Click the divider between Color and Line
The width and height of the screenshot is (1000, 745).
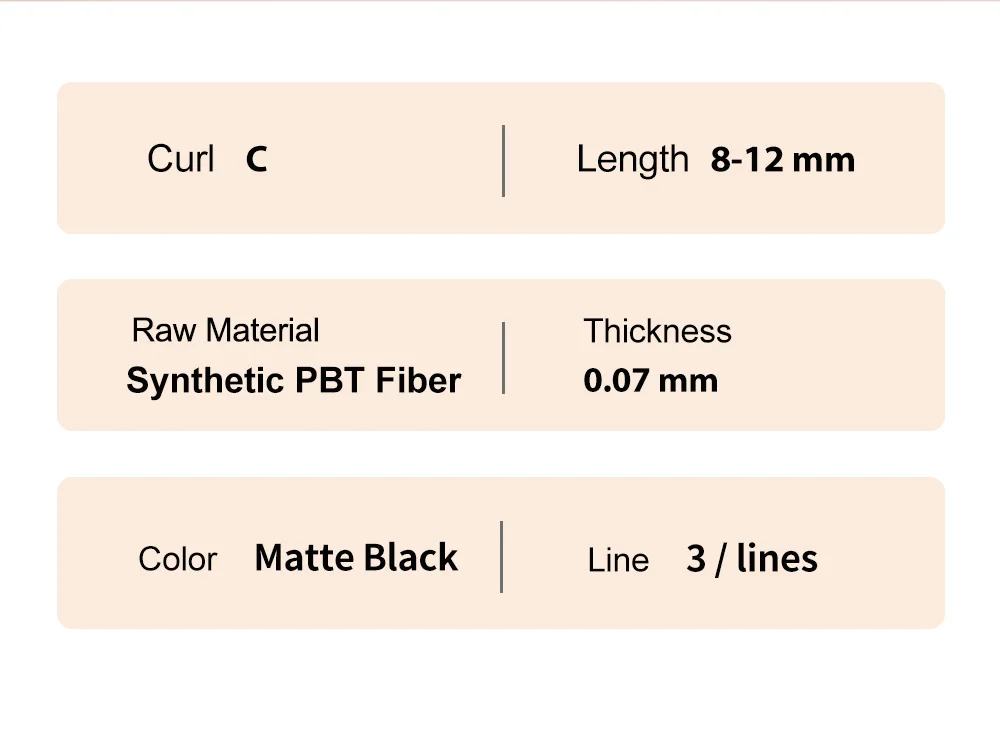[x=502, y=557]
